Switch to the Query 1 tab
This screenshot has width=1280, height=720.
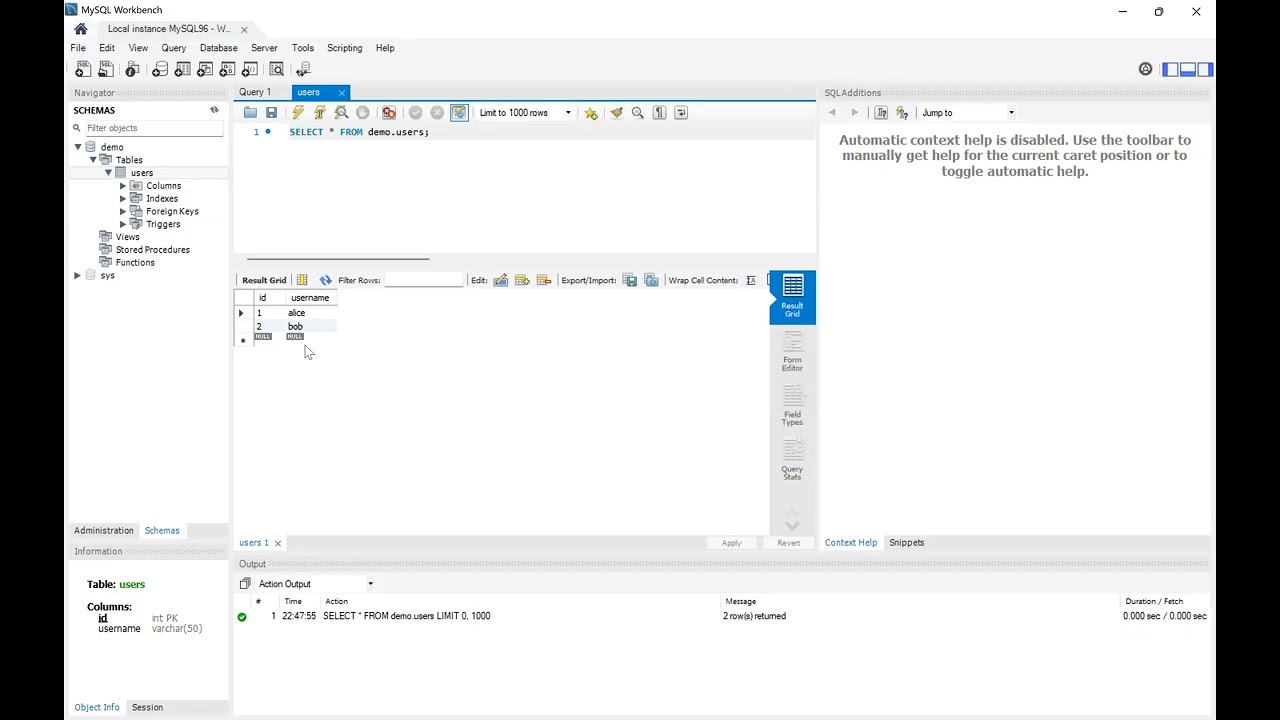255,92
